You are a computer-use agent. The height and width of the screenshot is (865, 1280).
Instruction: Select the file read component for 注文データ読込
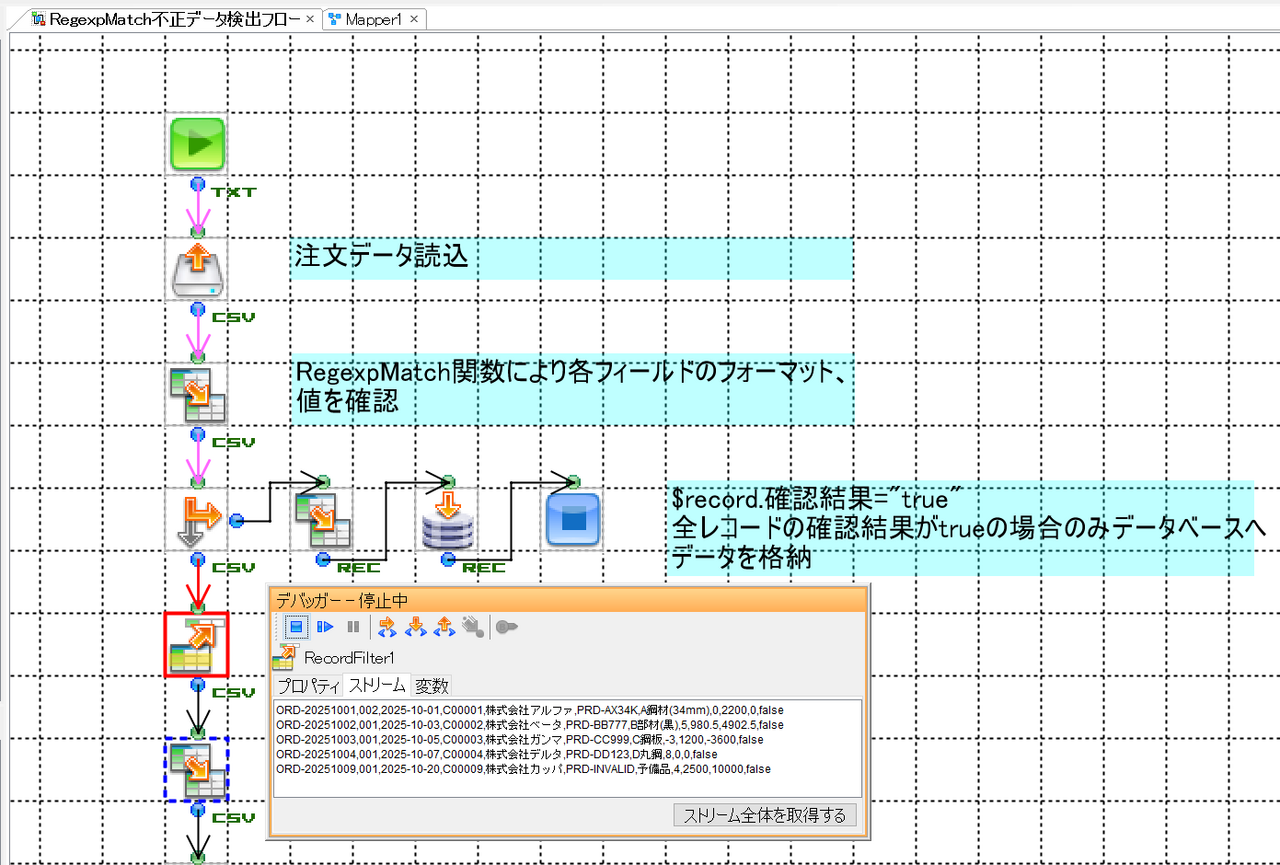[x=197, y=270]
